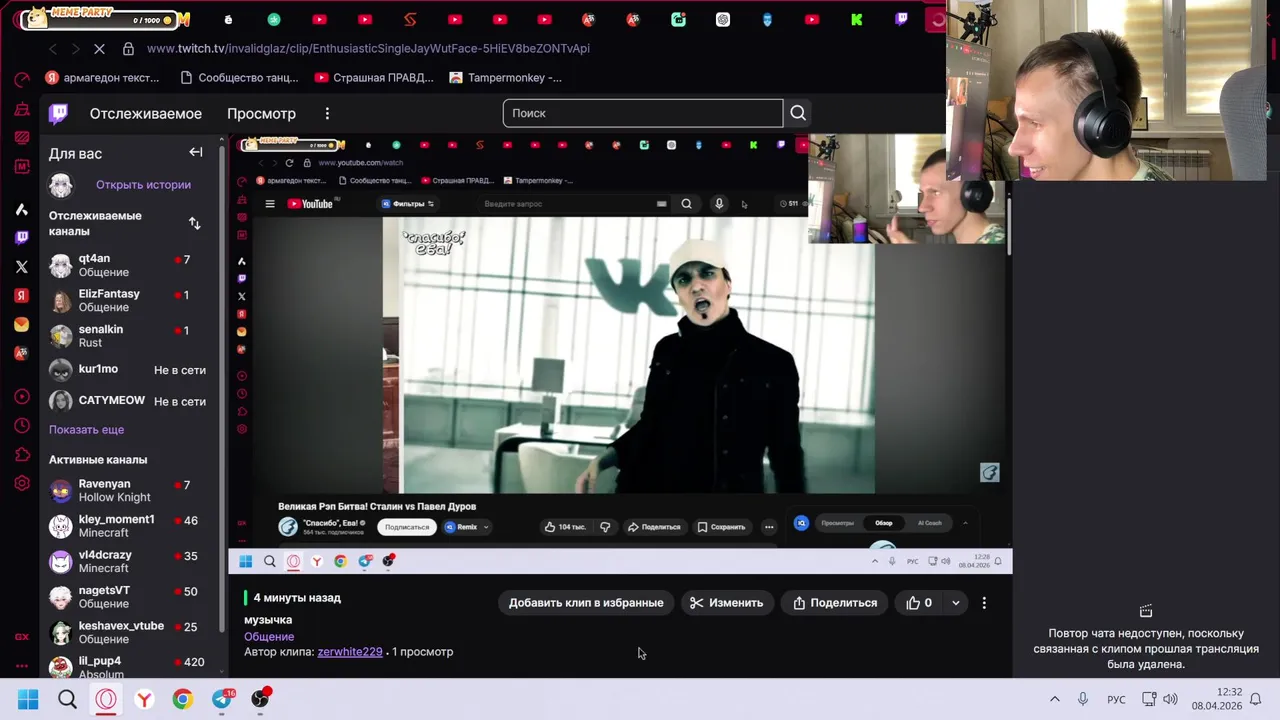Focus the Поиск search field
The height and width of the screenshot is (720, 1280).
[643, 113]
